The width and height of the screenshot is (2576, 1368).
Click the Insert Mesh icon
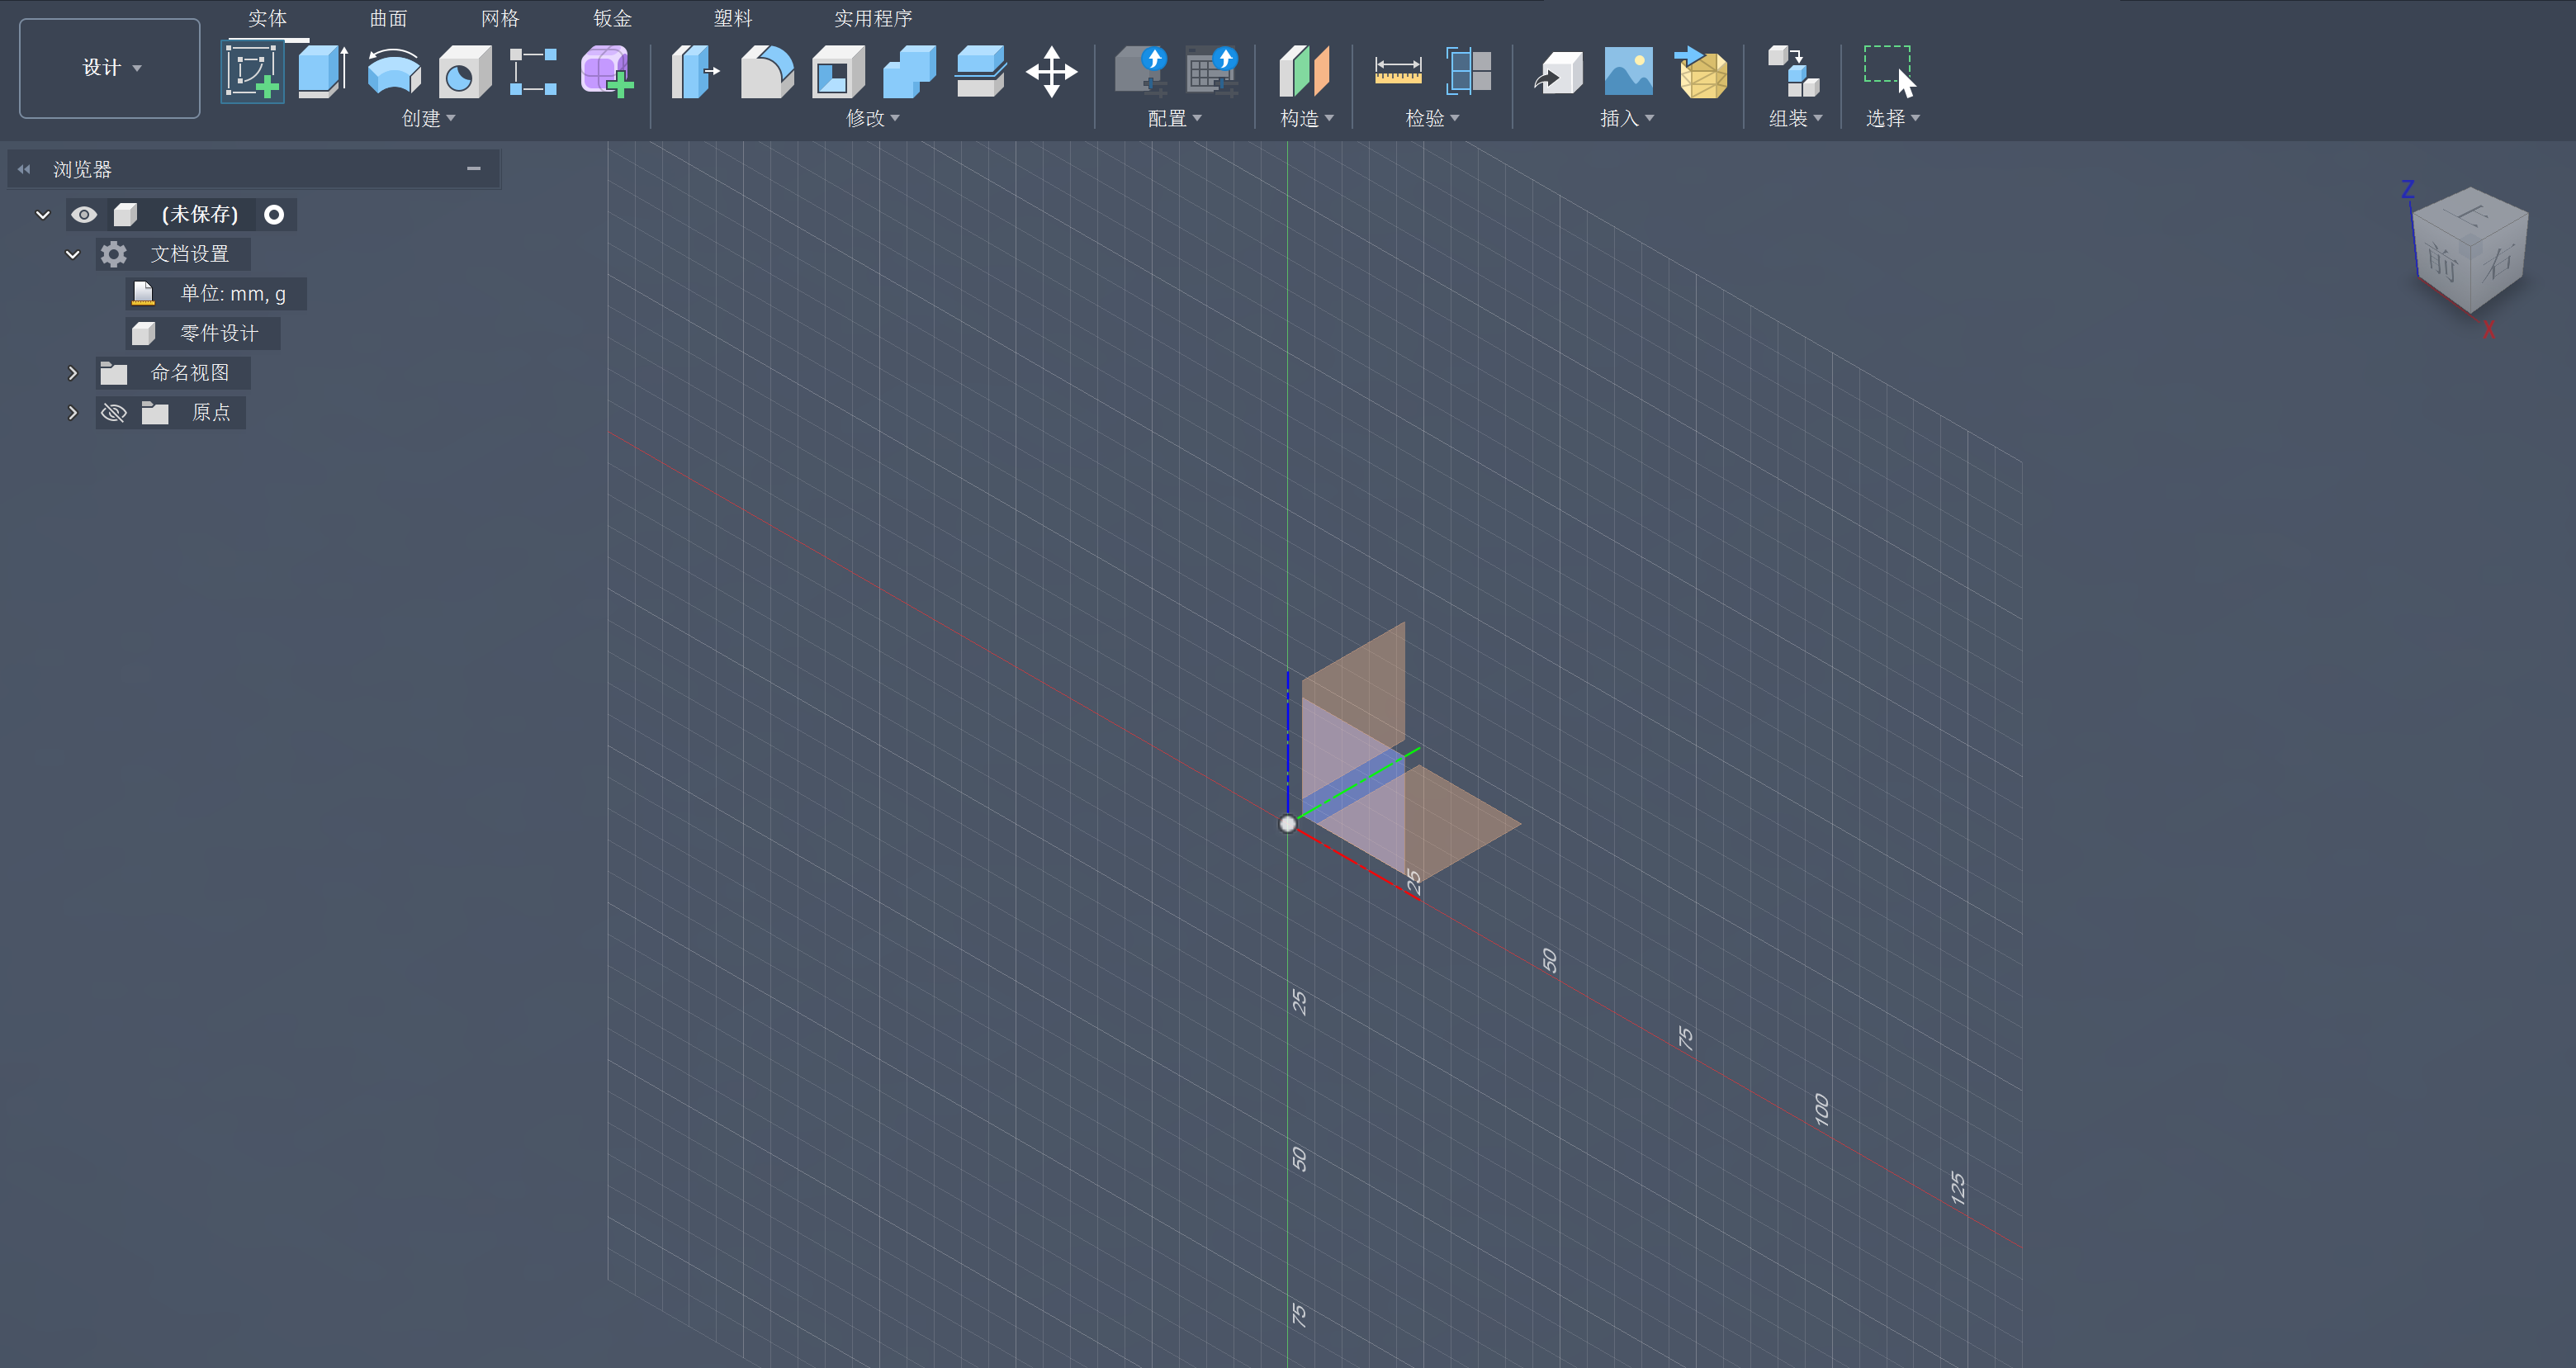click(x=1701, y=72)
